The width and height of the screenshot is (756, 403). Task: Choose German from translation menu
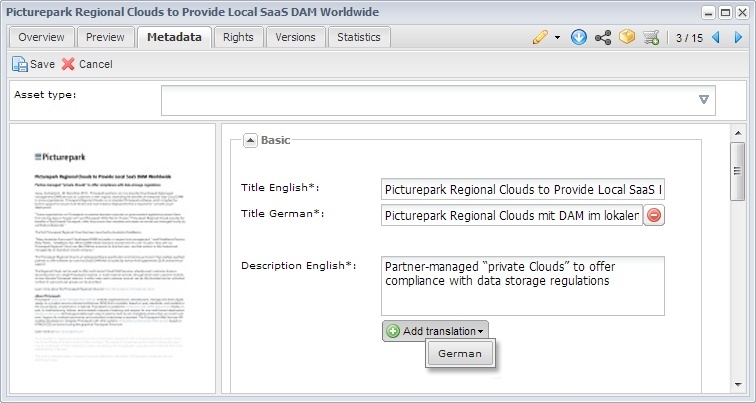click(460, 353)
